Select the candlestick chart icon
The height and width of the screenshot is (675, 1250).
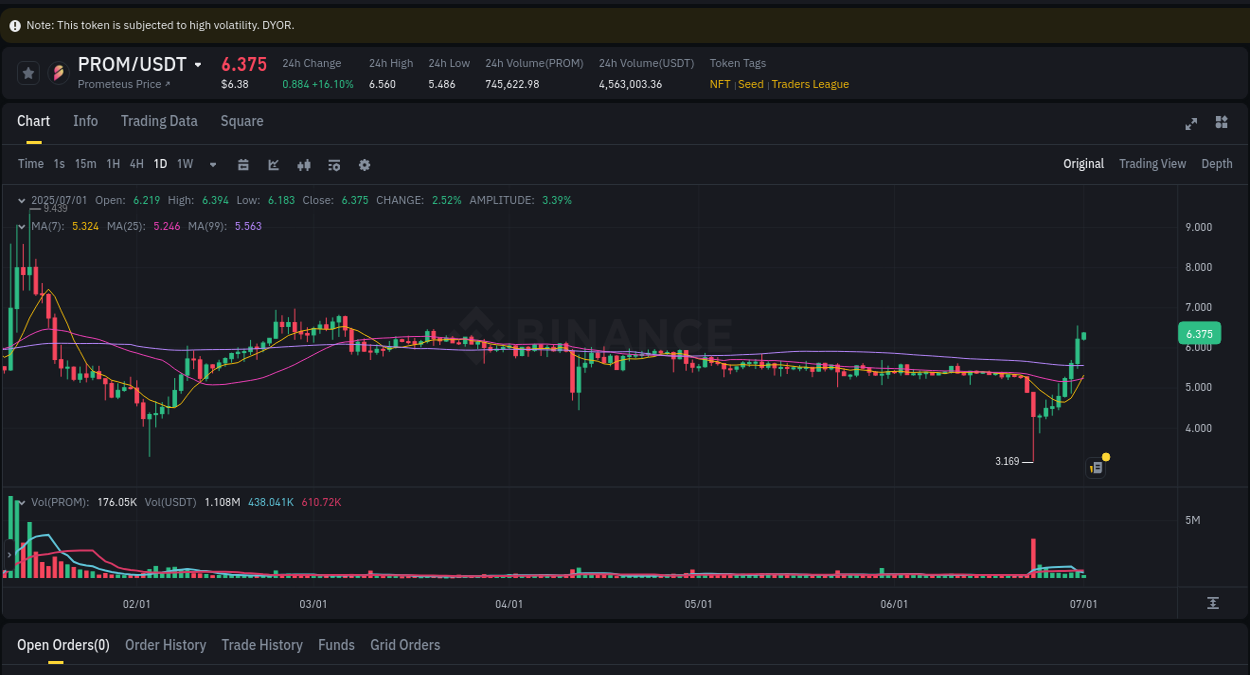pos(304,164)
